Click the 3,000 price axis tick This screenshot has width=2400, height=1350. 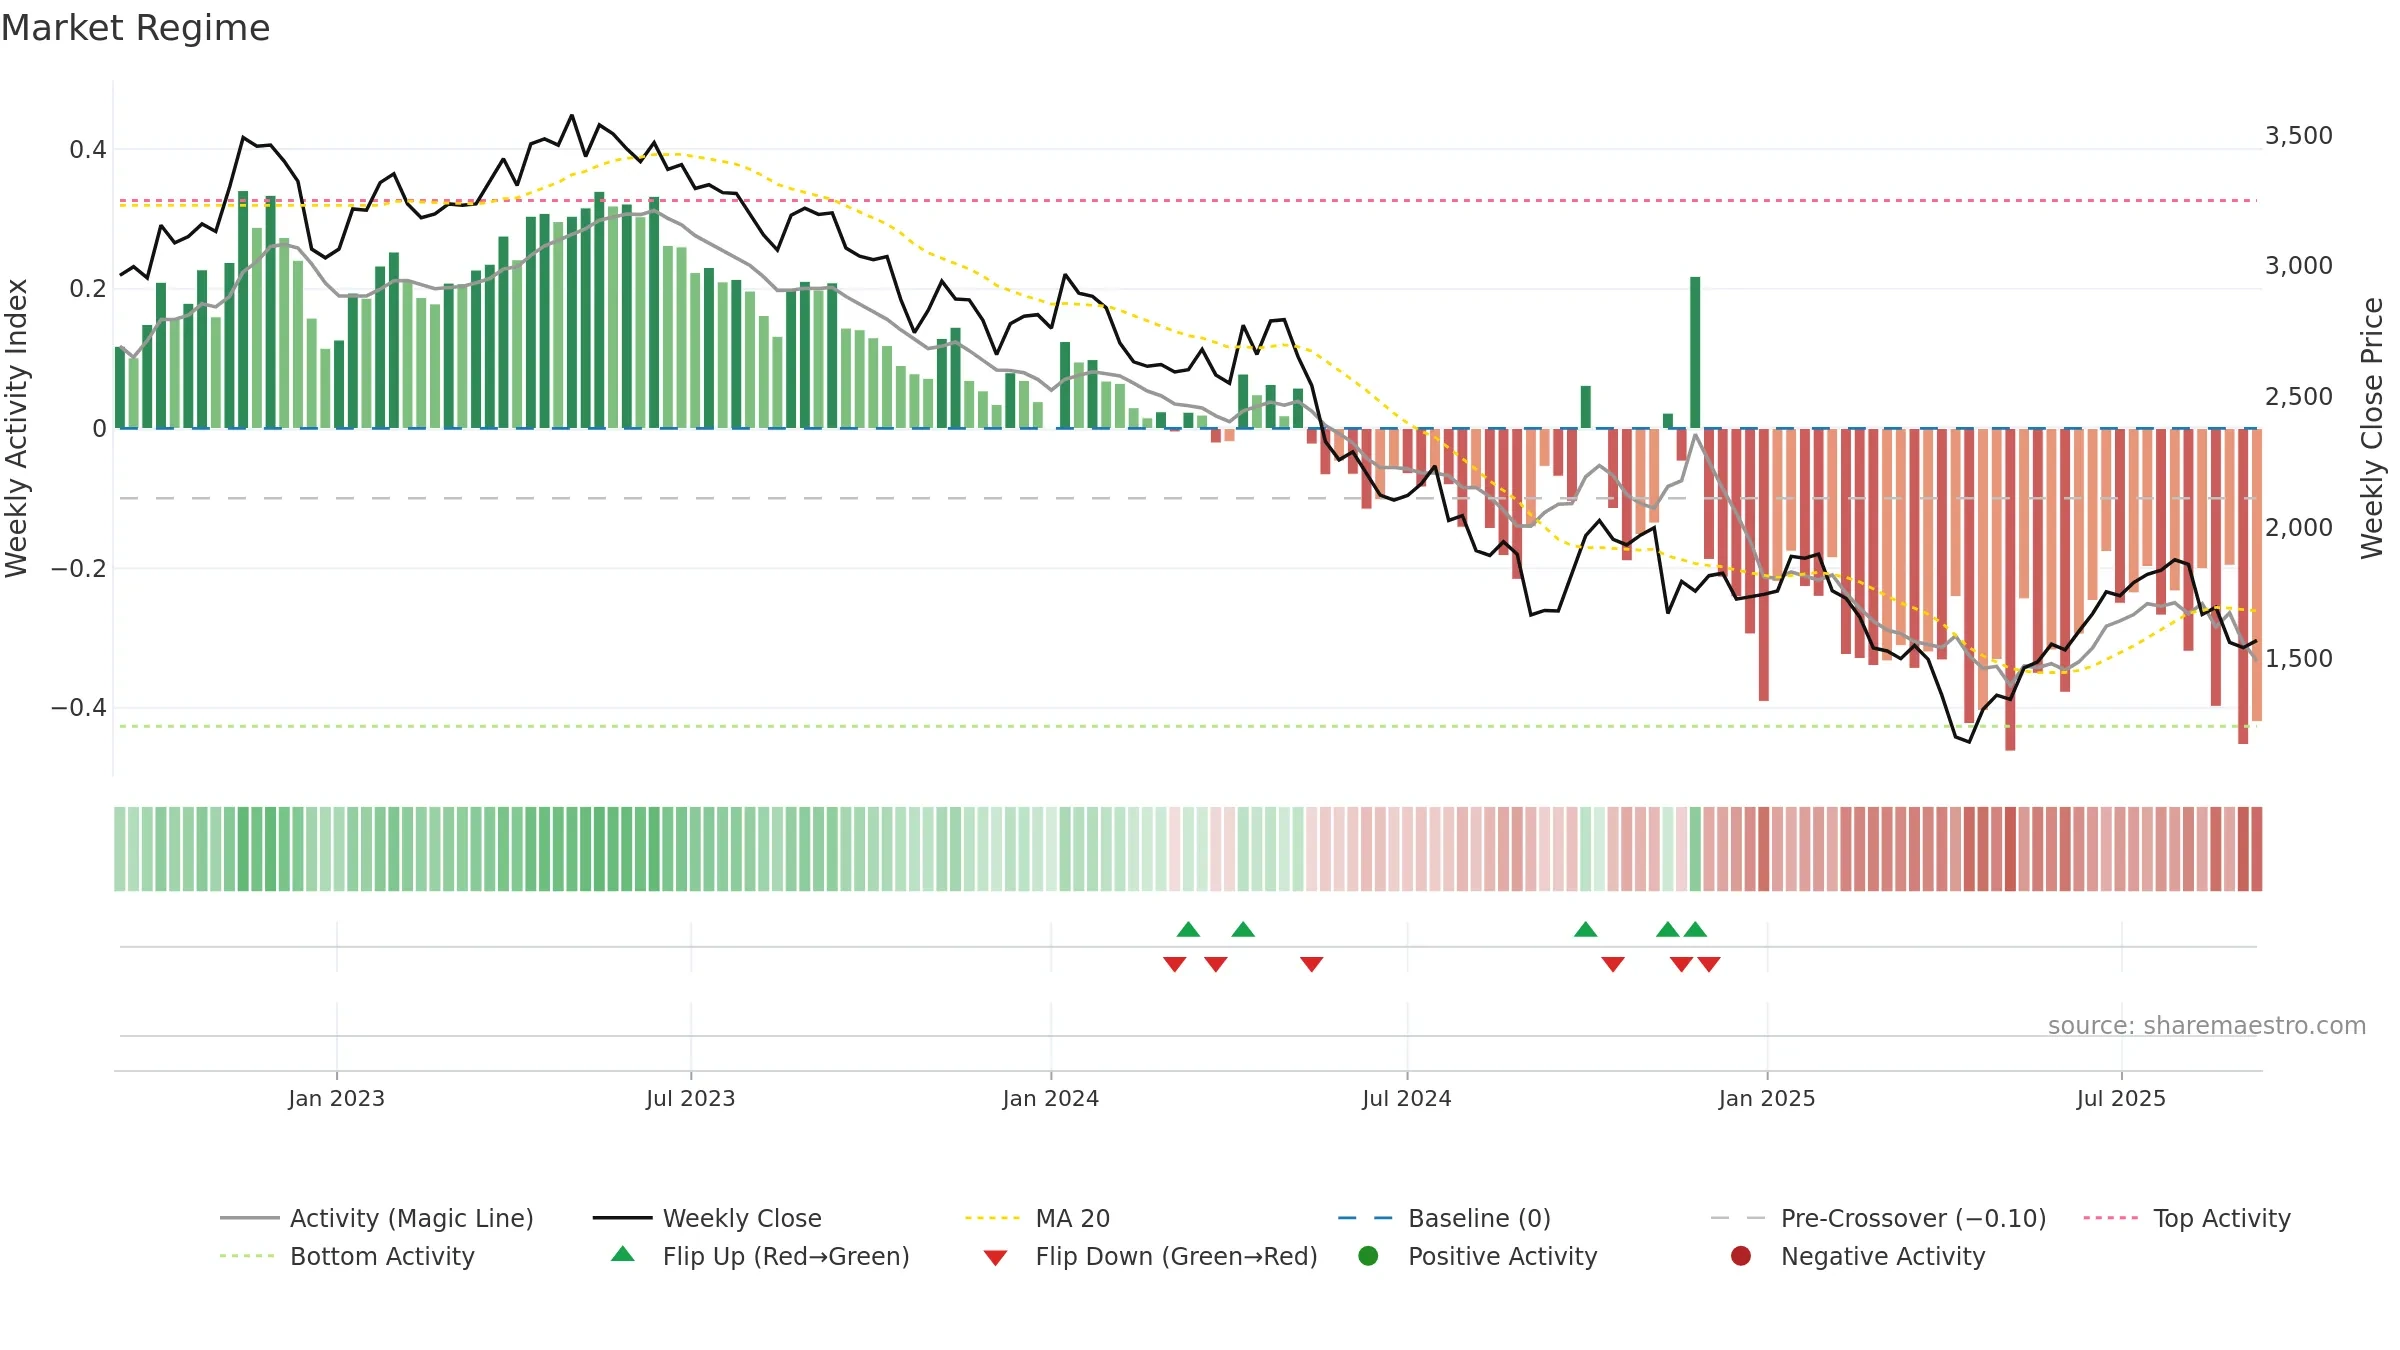[2298, 265]
